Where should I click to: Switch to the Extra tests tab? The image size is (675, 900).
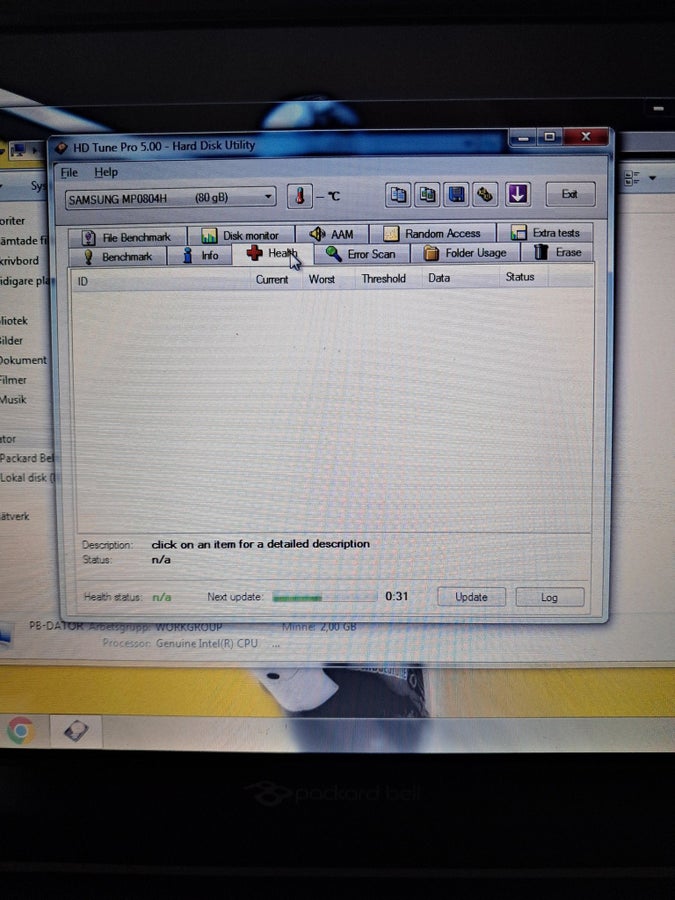[545, 232]
